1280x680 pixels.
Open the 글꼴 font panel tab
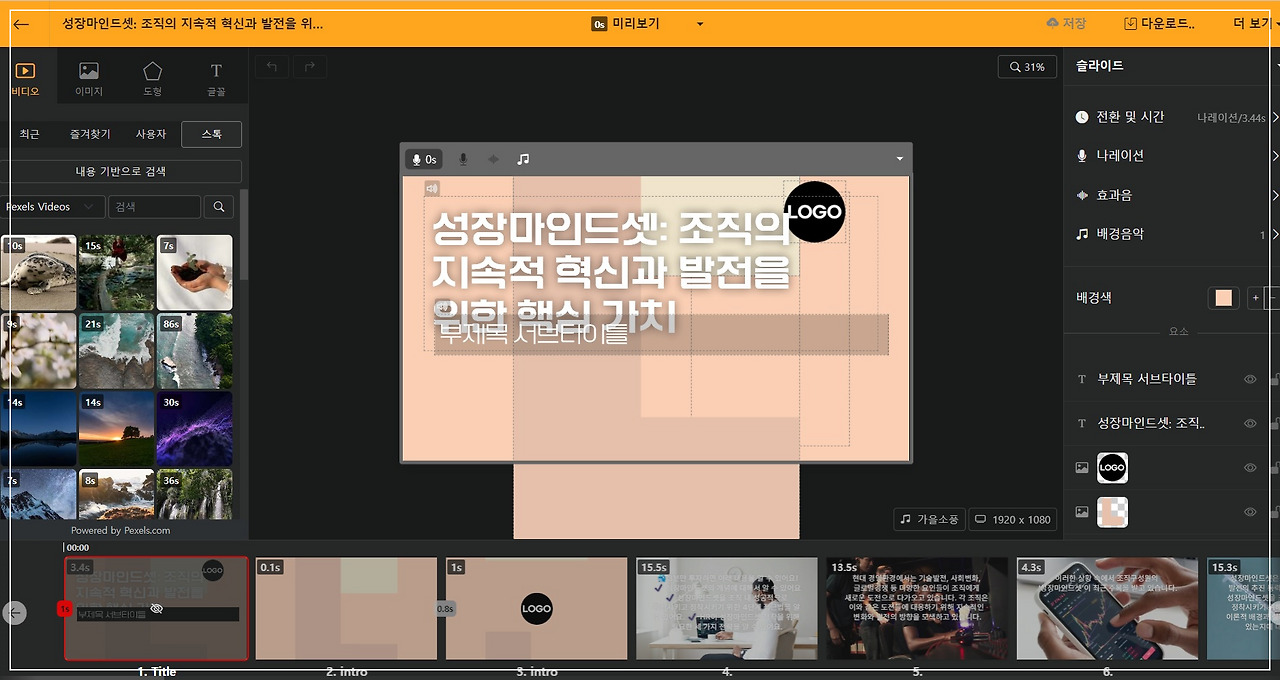216,79
